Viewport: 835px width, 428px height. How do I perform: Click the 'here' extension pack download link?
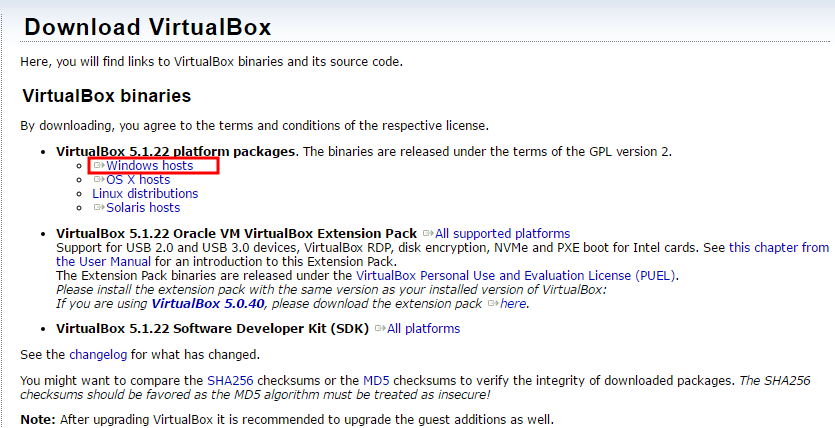513,304
